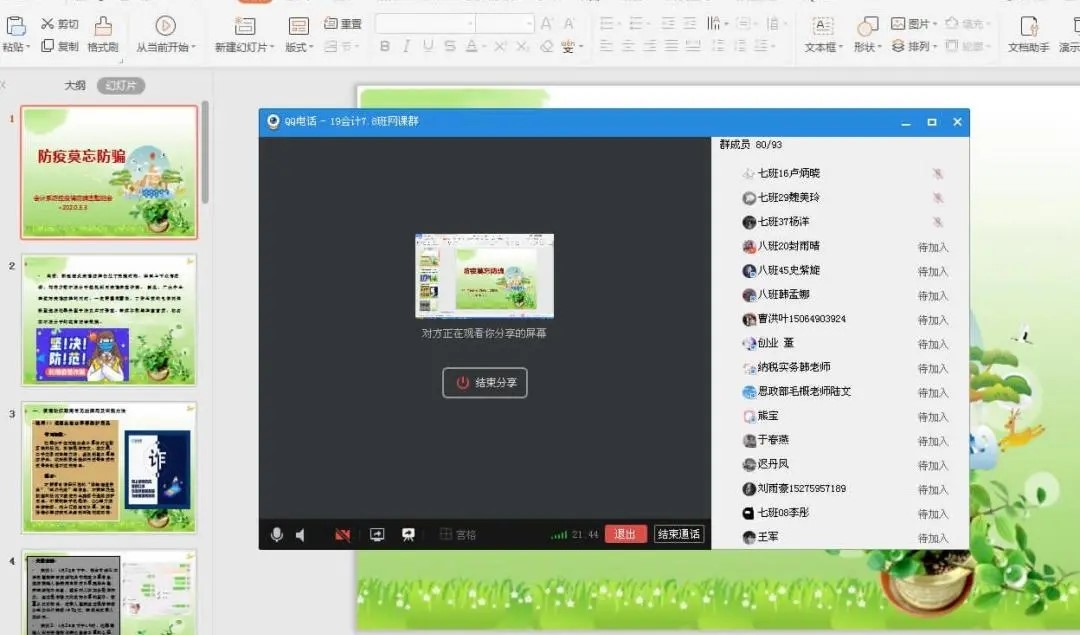Click the 剪切 scissors icon

[48, 24]
